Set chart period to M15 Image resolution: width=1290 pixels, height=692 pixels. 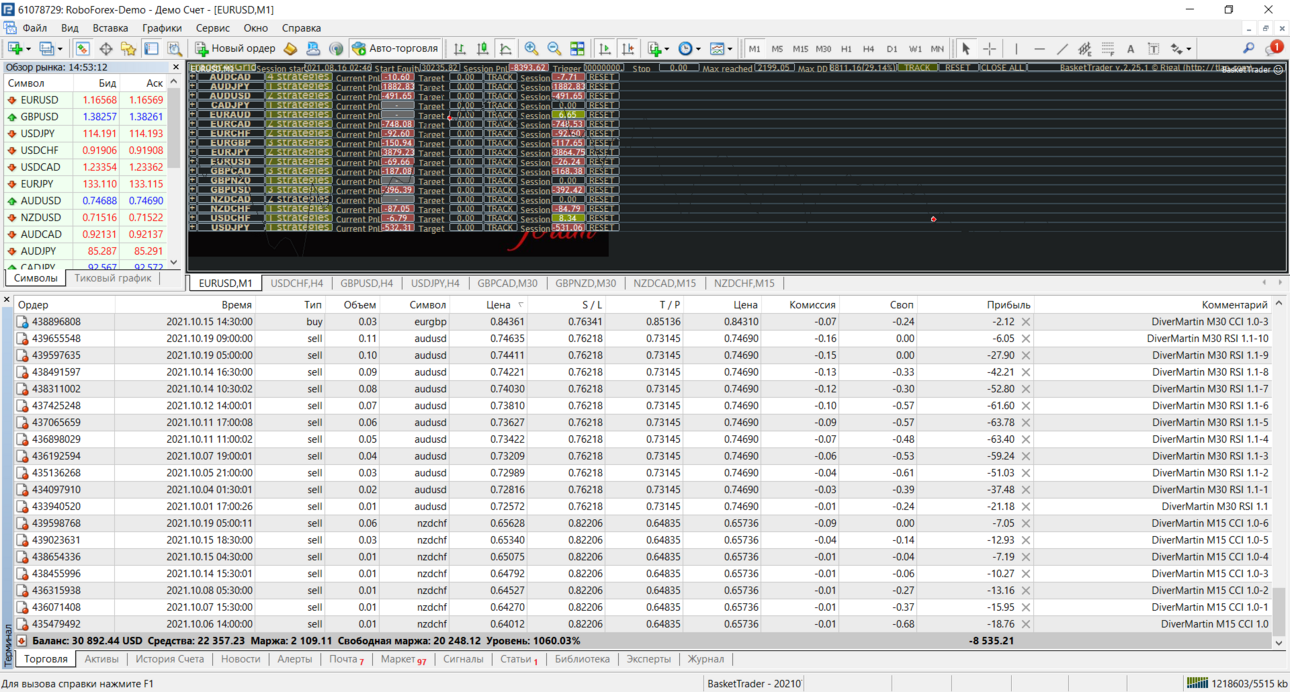[800, 48]
